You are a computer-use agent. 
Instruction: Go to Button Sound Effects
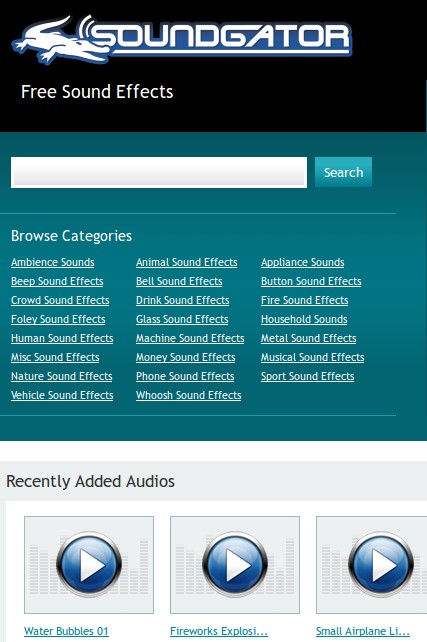311,281
